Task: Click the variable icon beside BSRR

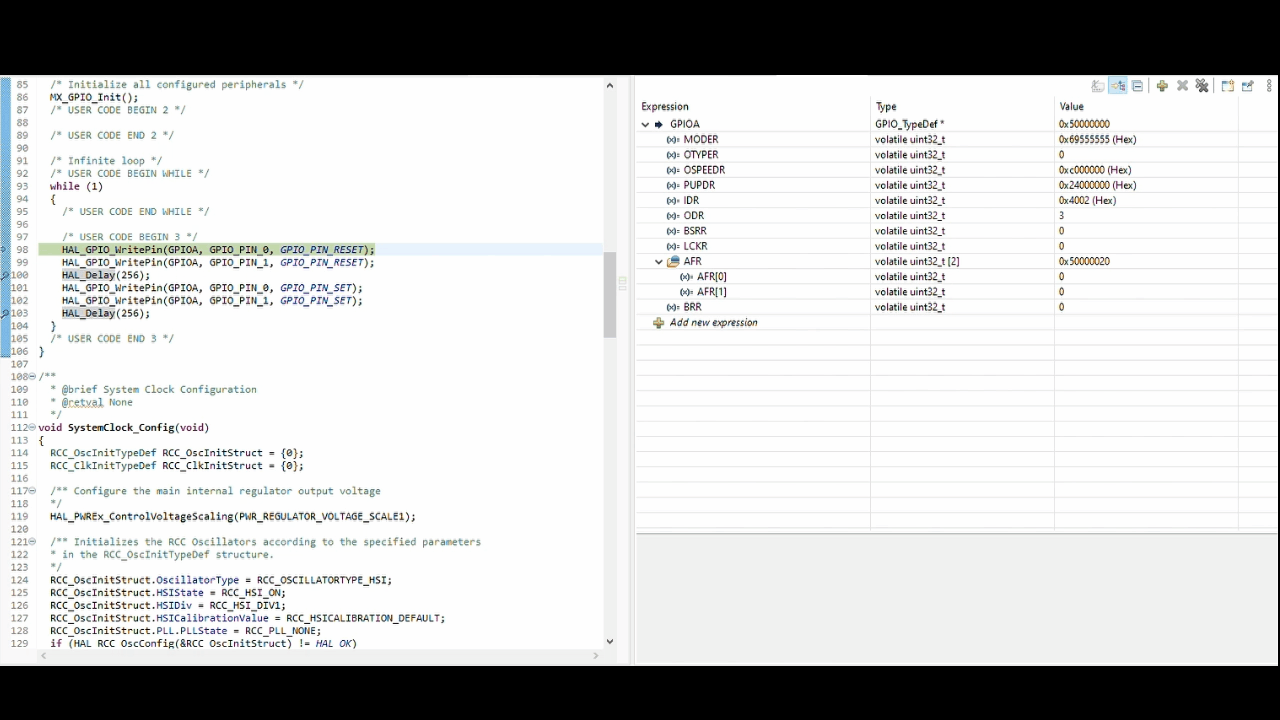Action: 673,231
